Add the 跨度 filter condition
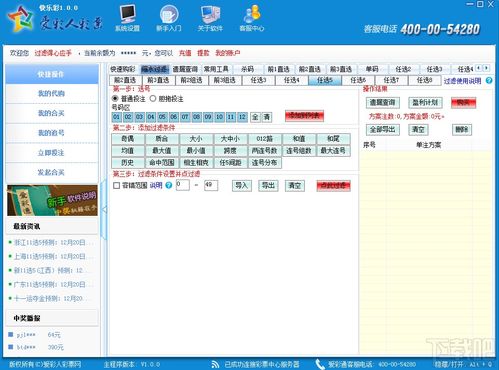The image size is (499, 370). [230, 151]
